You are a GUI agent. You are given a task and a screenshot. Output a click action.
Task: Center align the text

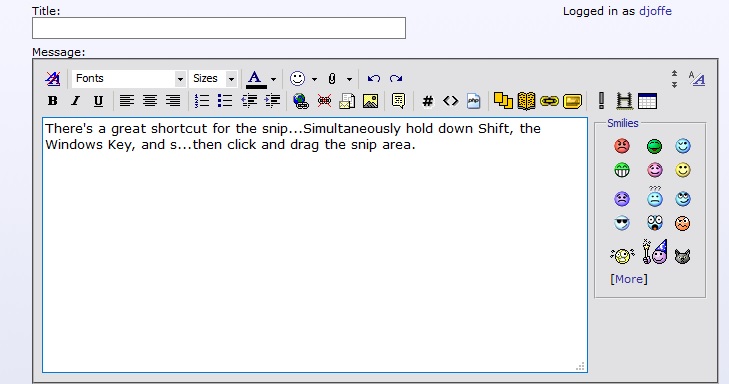(150, 100)
